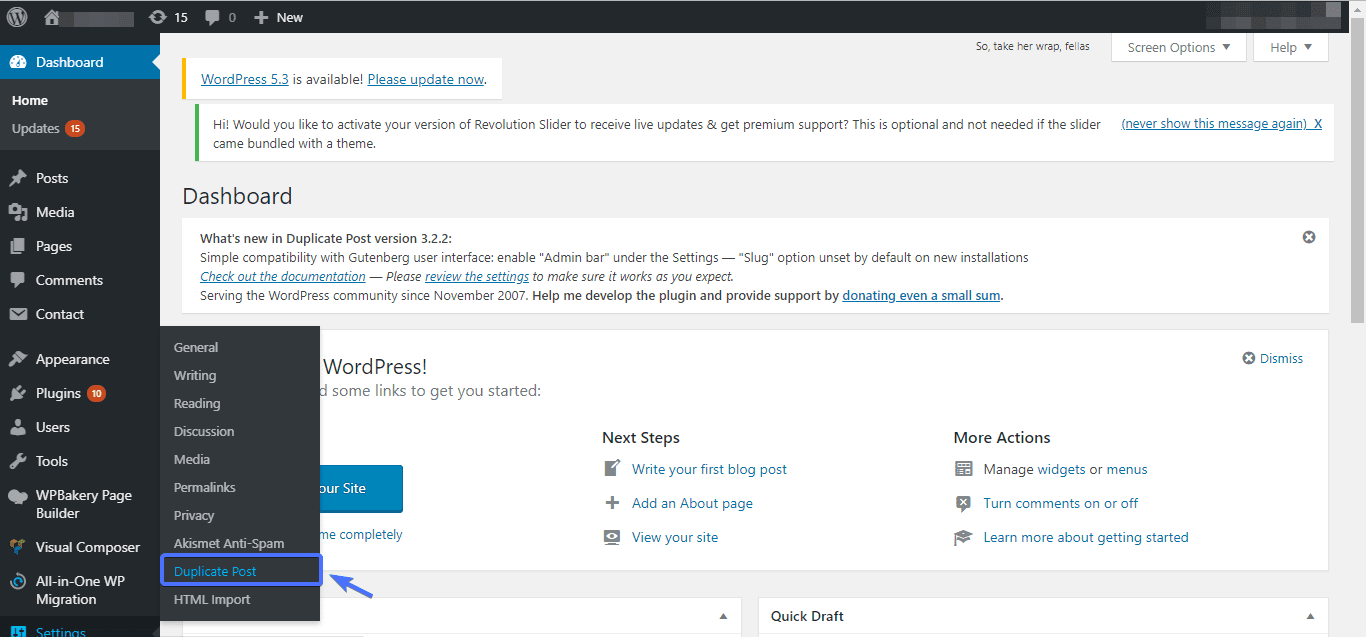Click the plus icon beside About page

[612, 503]
